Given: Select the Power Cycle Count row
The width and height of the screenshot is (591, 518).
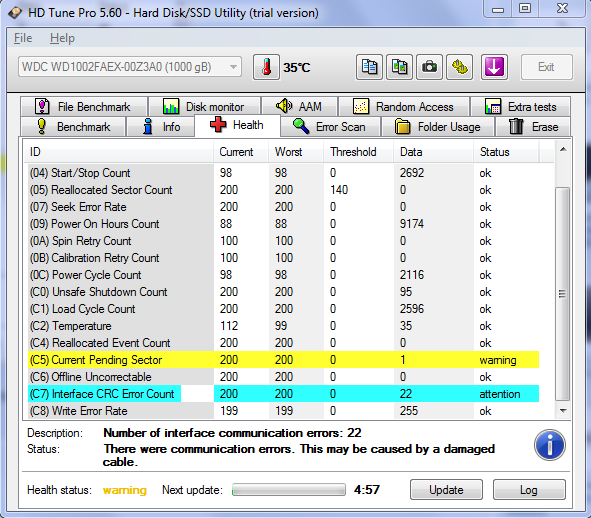Looking at the screenshot, I should point(283,274).
